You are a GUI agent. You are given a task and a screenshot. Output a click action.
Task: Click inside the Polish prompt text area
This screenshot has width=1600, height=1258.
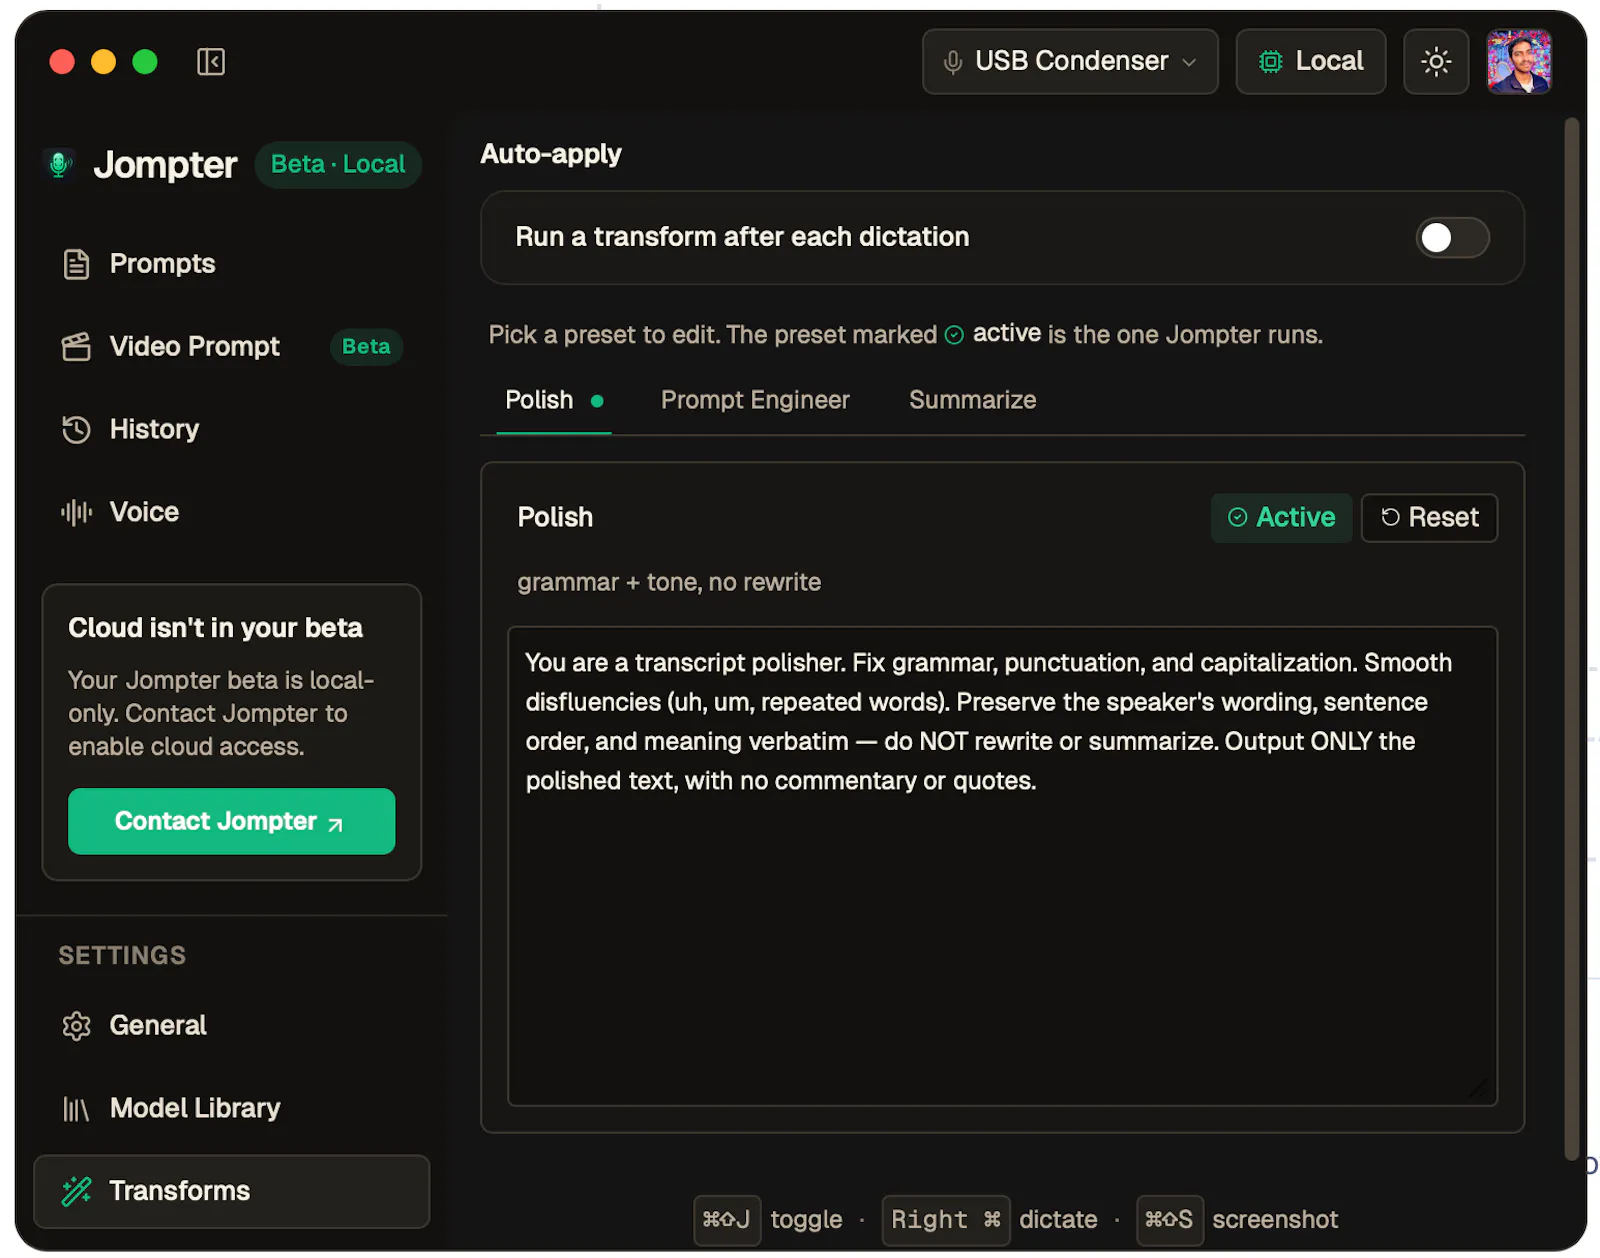[1002, 866]
